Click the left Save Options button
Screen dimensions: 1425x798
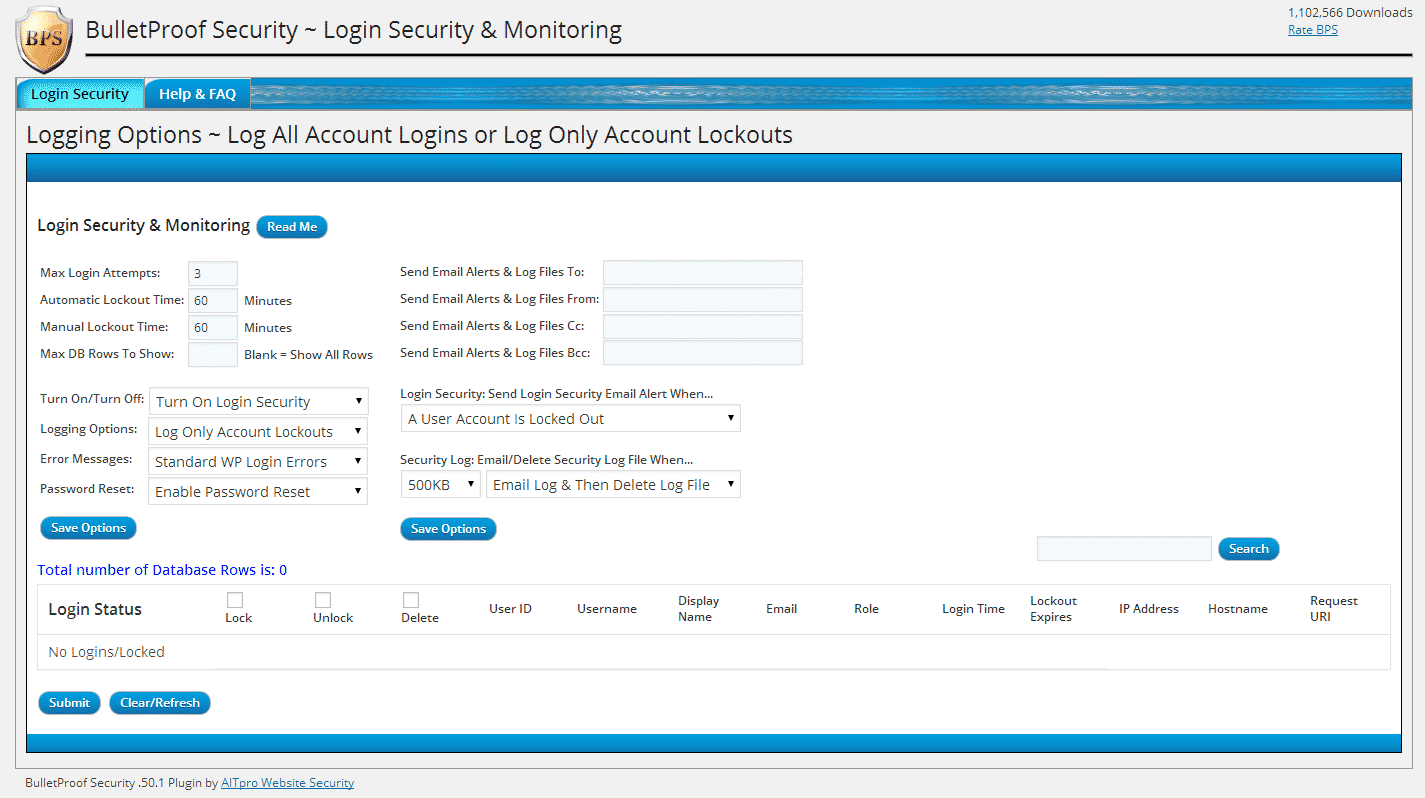(x=88, y=527)
